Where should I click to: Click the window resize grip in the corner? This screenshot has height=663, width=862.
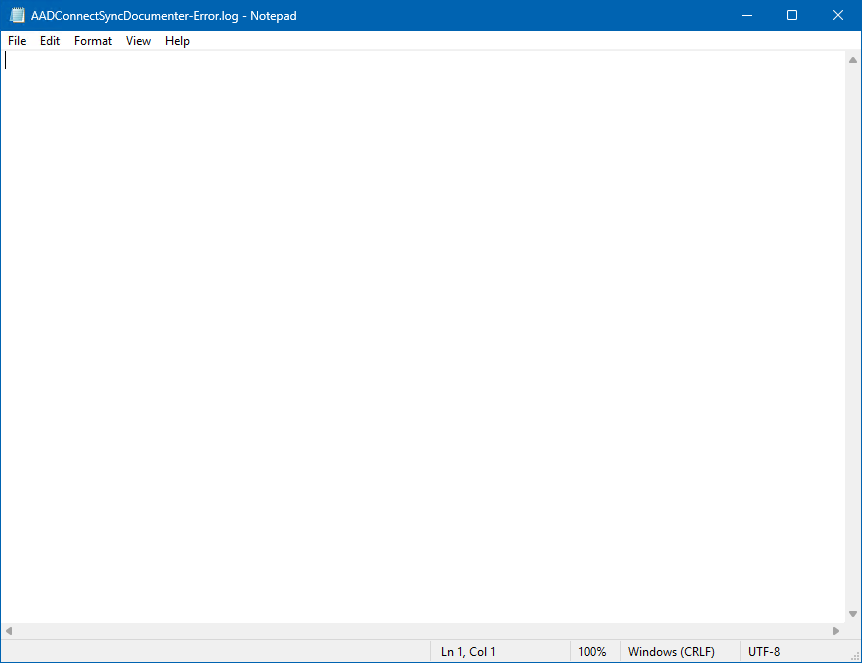click(855, 656)
